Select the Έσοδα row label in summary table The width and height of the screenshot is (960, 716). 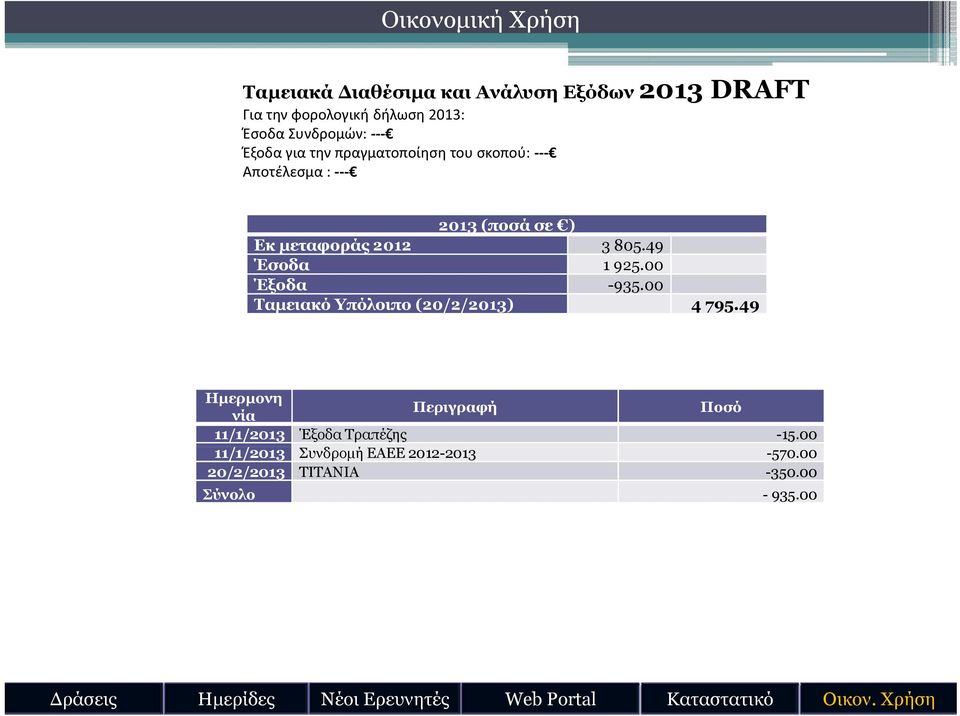point(407,265)
